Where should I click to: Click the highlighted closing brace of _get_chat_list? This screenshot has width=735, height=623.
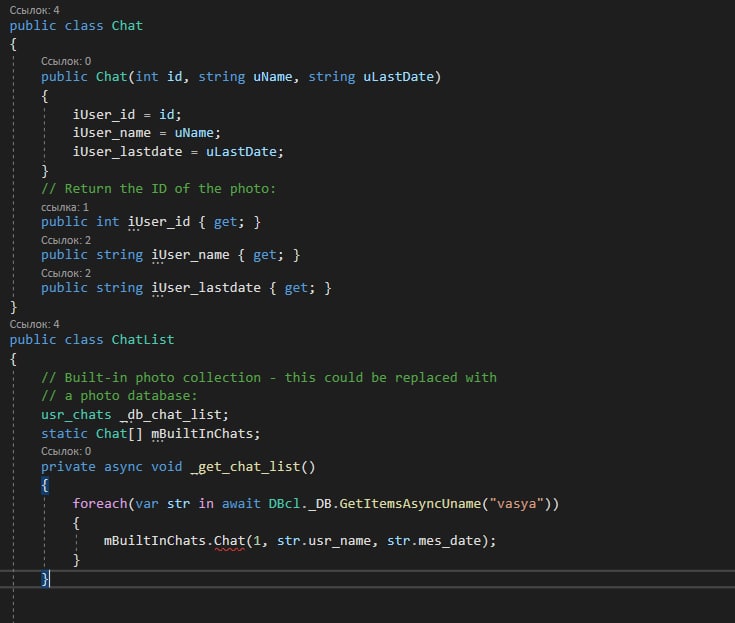[x=45, y=579]
